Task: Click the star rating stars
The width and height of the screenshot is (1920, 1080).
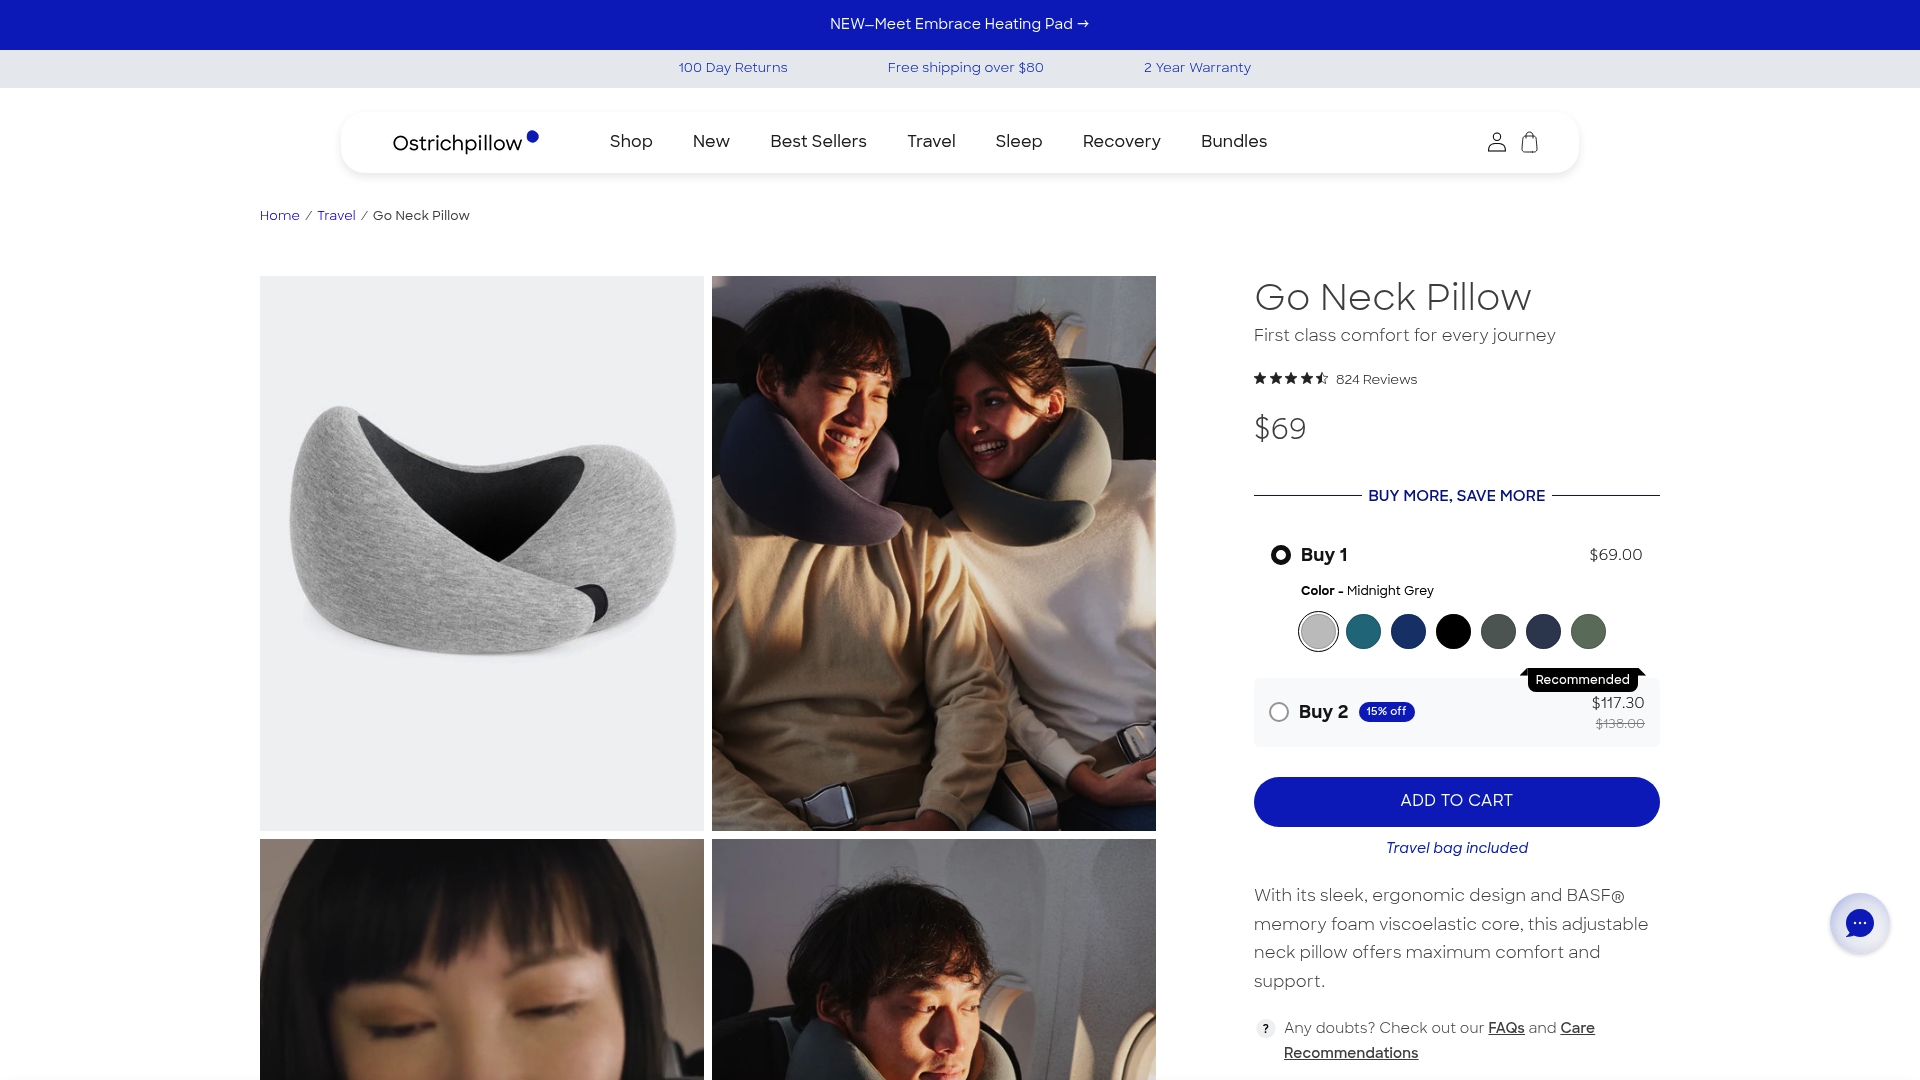Action: tap(1290, 379)
